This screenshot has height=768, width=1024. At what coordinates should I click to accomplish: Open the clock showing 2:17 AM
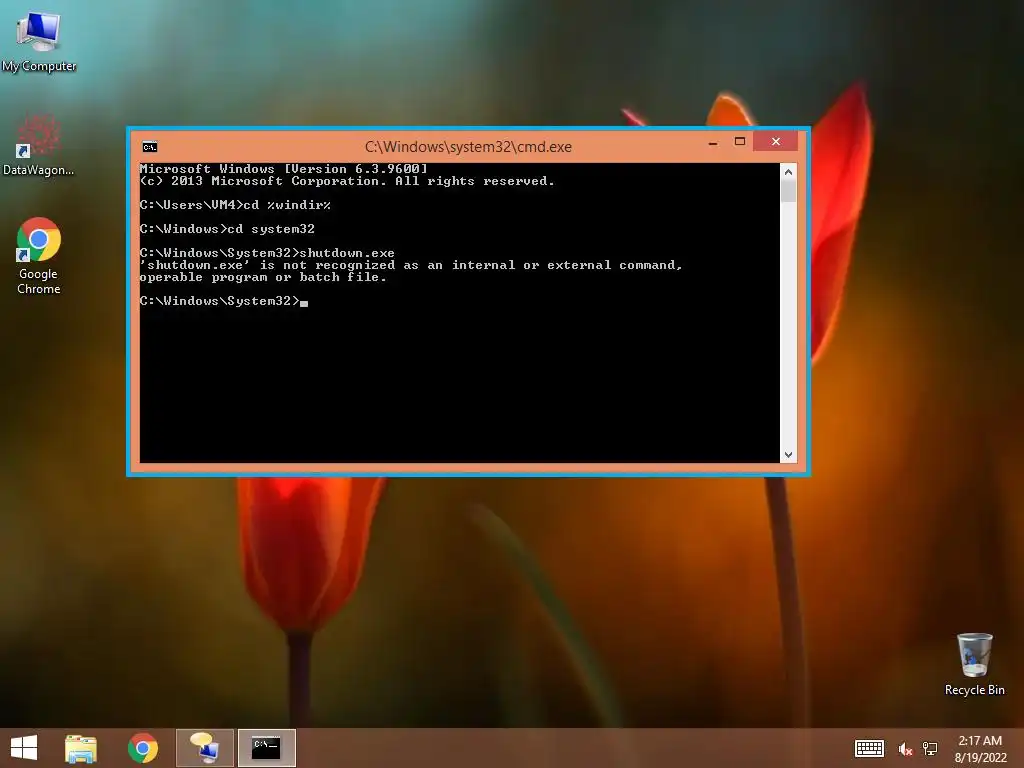click(980, 748)
